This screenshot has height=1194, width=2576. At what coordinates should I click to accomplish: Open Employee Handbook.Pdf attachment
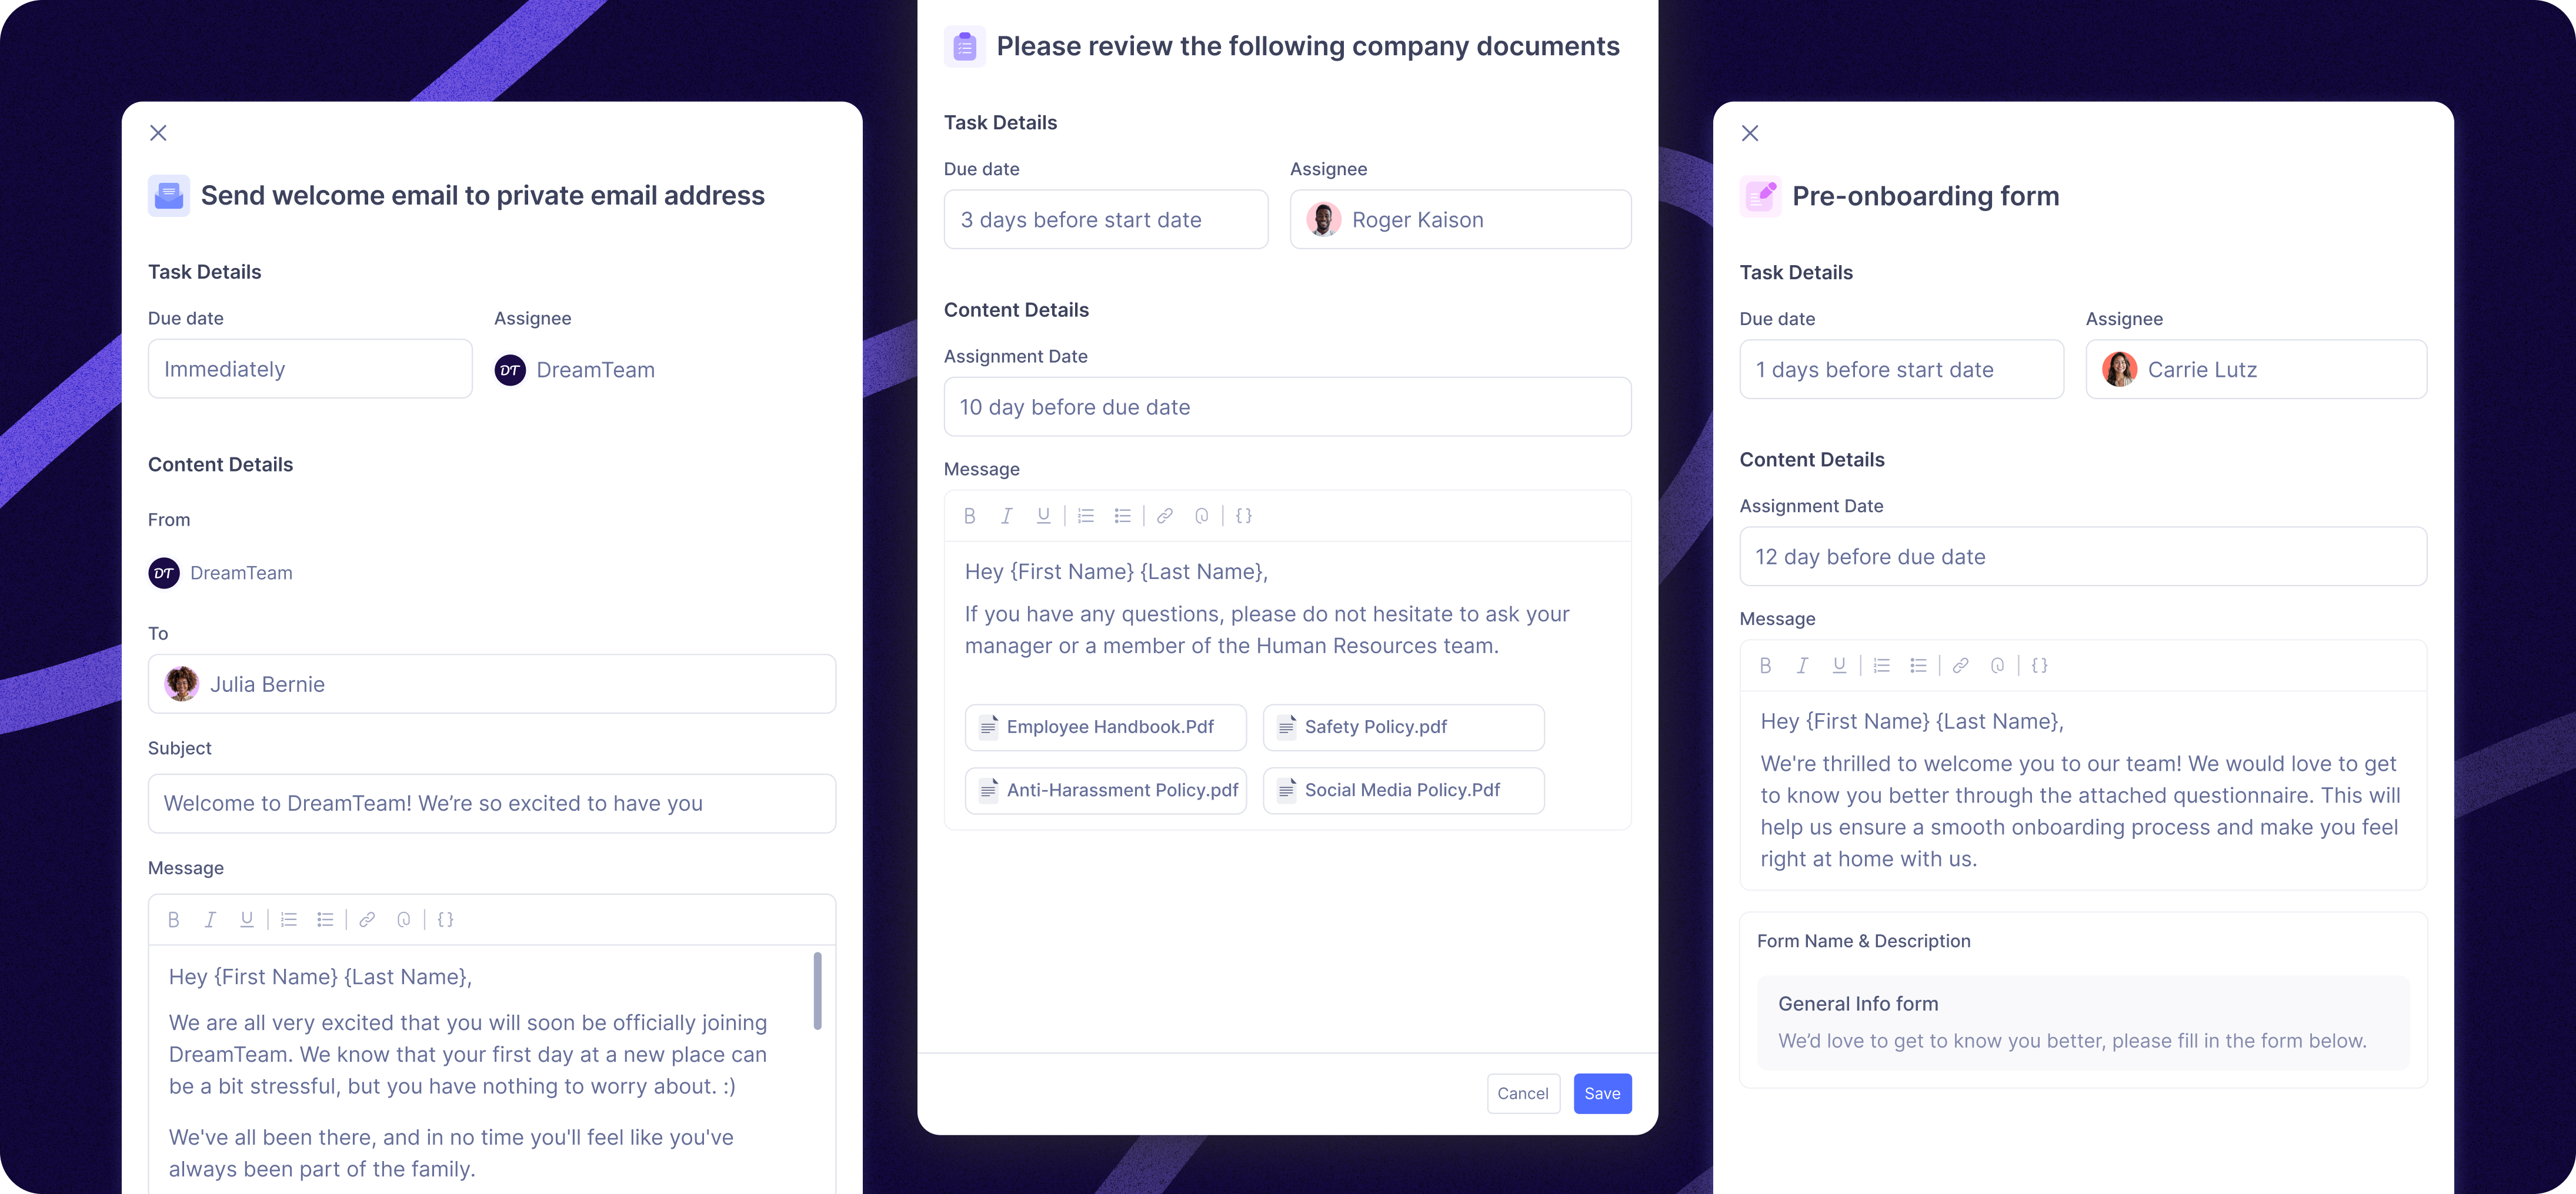[x=1105, y=727]
